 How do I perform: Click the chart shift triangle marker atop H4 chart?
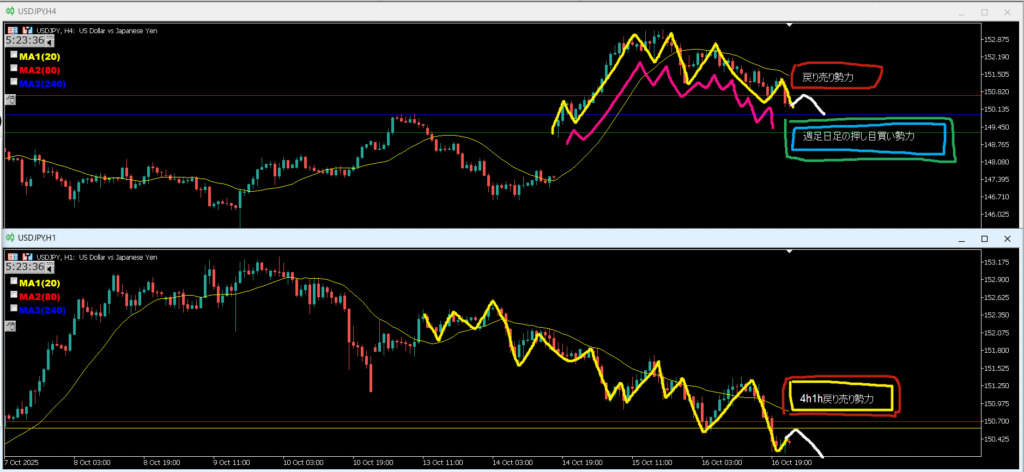pos(790,24)
